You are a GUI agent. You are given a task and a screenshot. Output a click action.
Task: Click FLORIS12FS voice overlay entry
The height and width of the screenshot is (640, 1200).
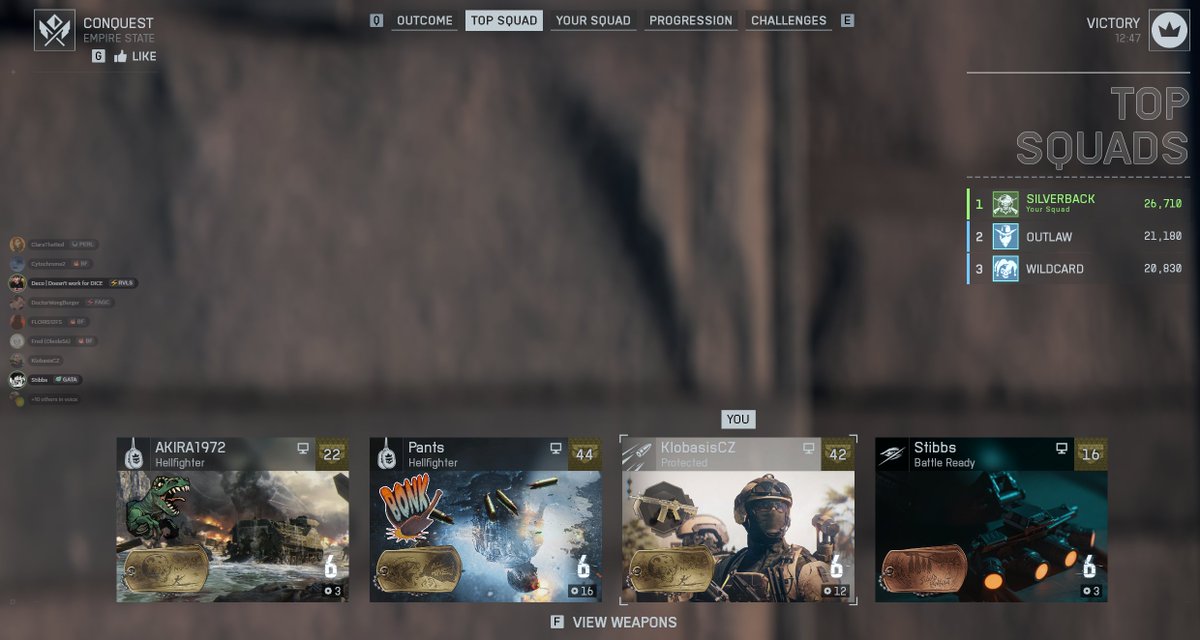49,322
